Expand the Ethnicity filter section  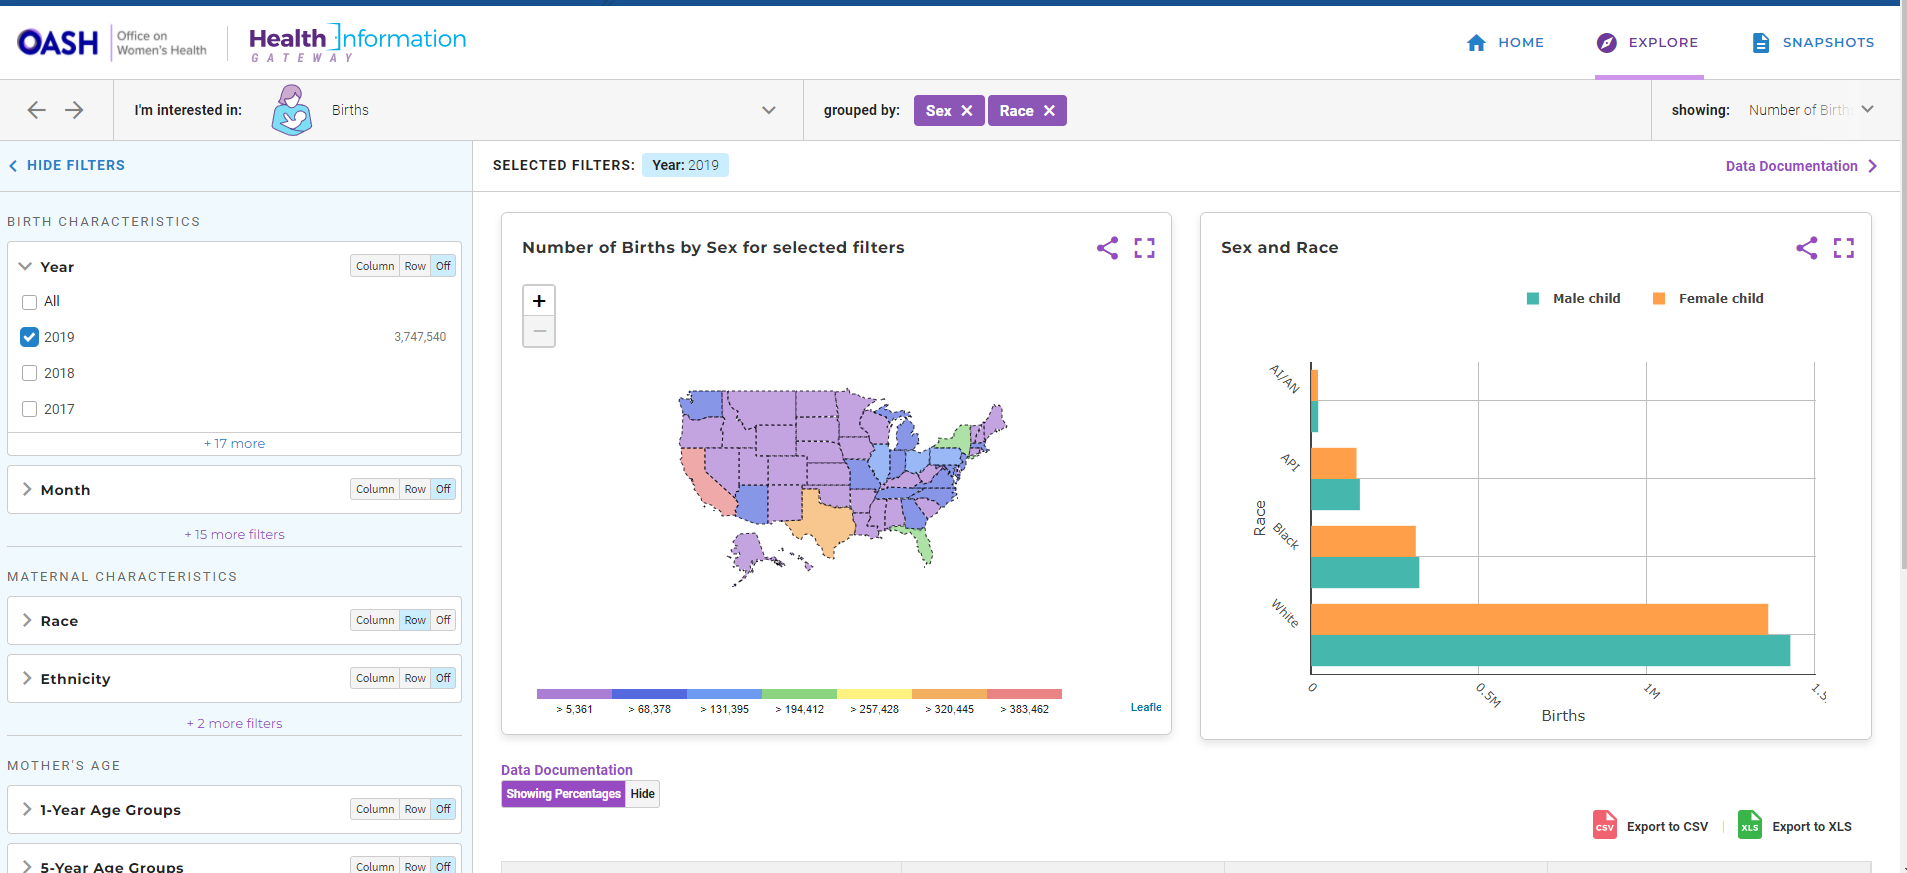pos(27,678)
